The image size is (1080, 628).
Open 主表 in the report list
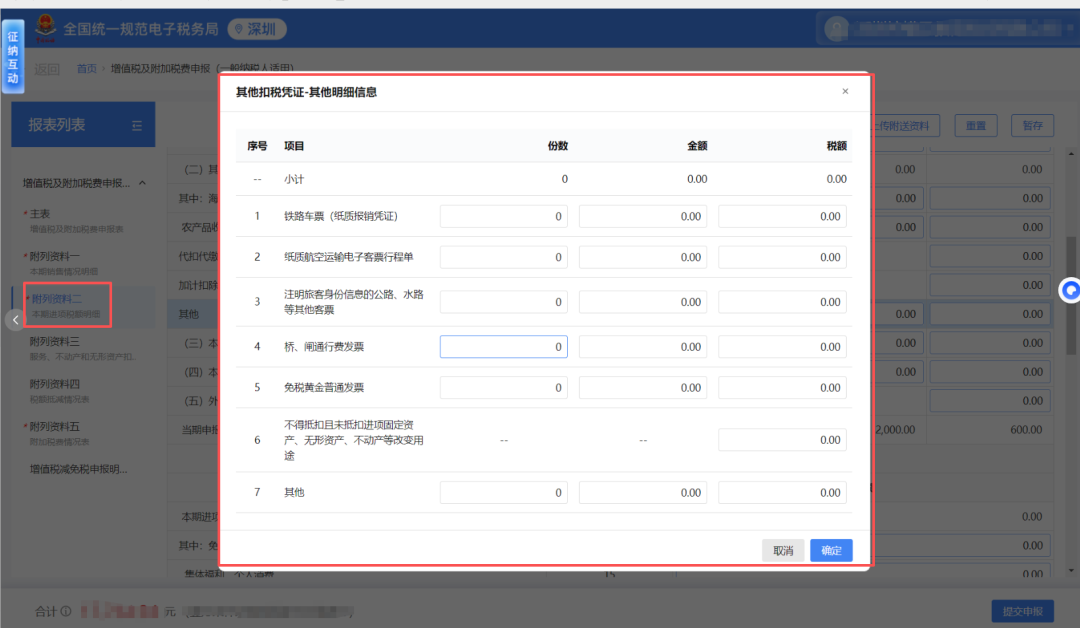tap(40, 214)
